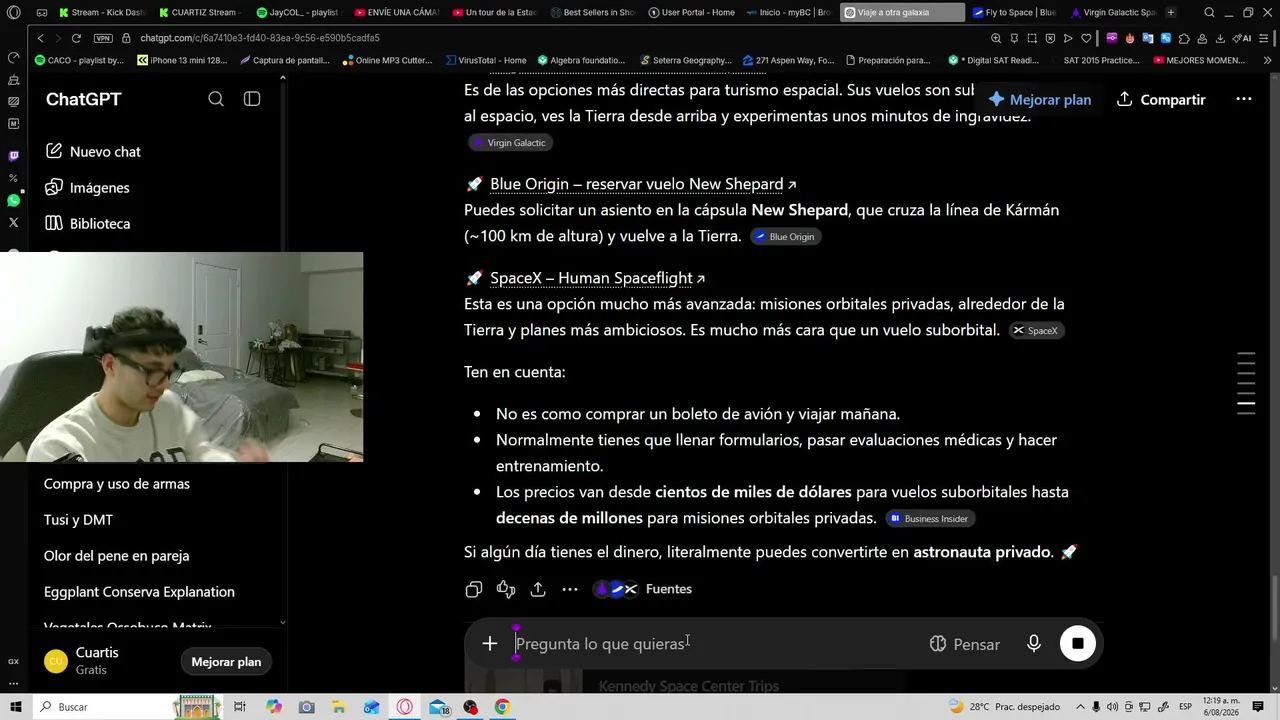This screenshot has width=1280, height=720.
Task: Open the Windows Start menu
Action: 16,707
